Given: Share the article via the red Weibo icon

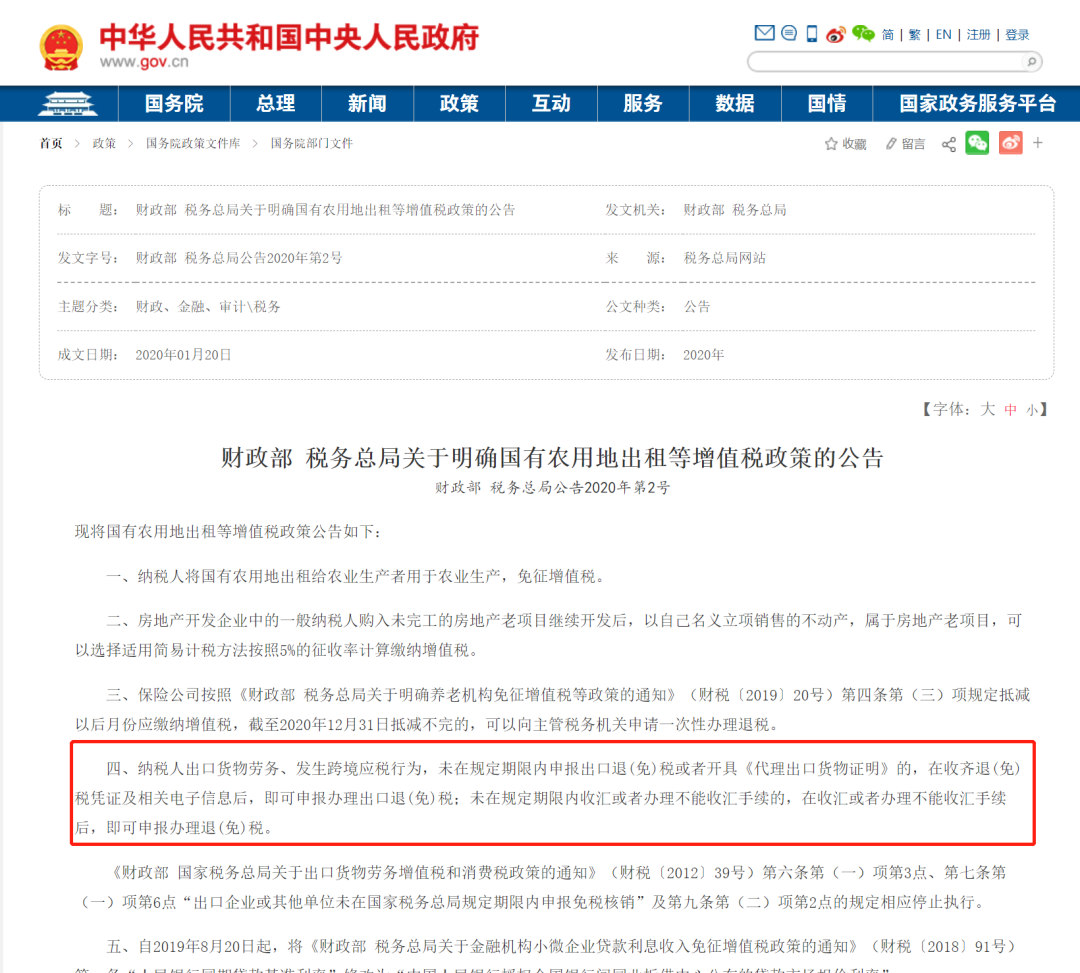Looking at the screenshot, I should pyautogui.click(x=1010, y=143).
